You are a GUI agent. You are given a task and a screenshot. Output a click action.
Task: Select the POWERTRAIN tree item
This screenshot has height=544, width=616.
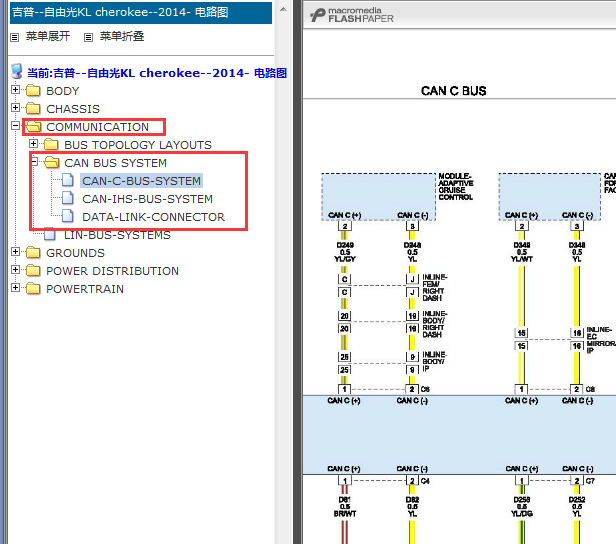[85, 289]
